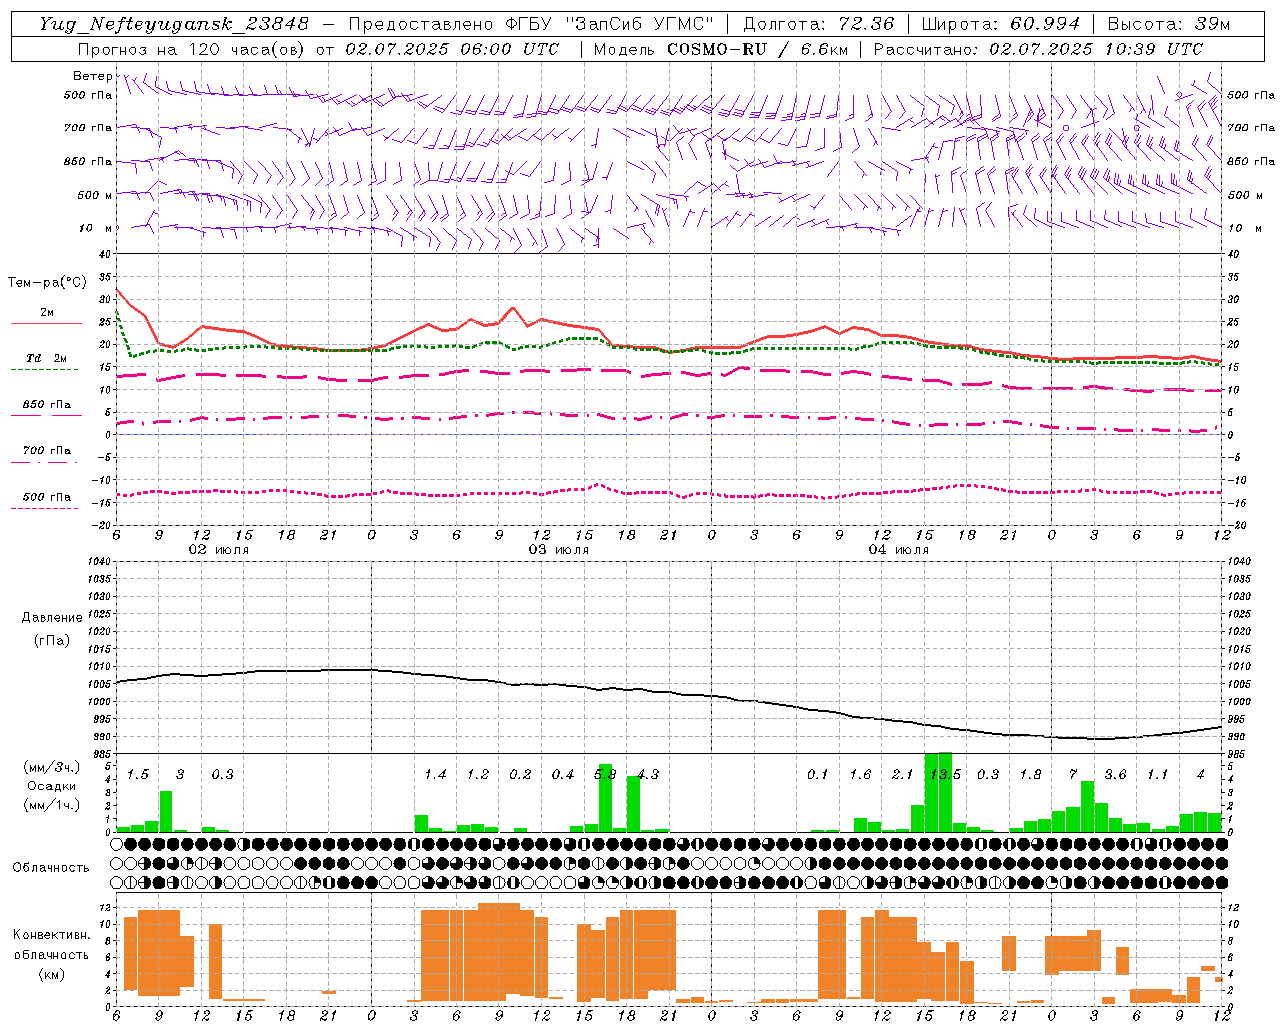Click the Td 2м dew point legend entry
The width and height of the screenshot is (1280, 1024).
(x=46, y=358)
